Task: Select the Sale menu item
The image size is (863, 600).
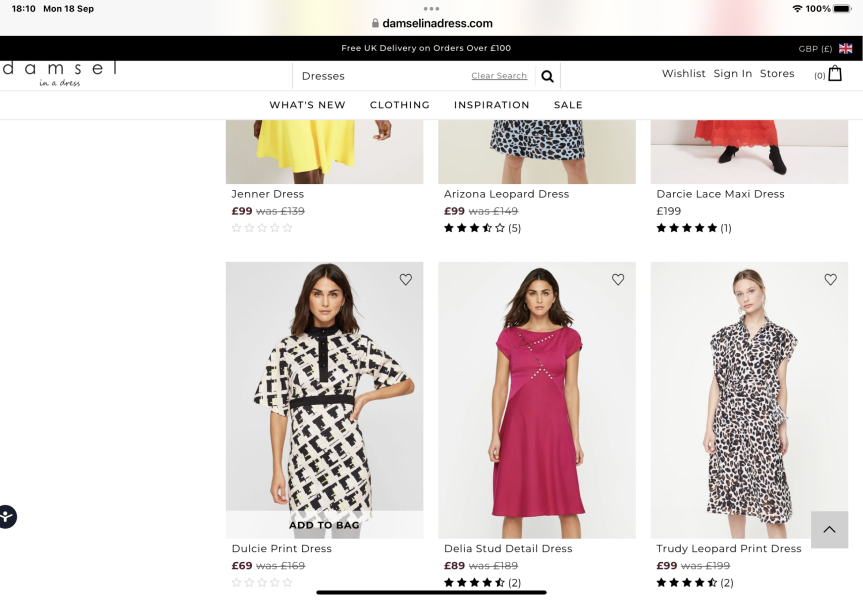Action: tap(568, 105)
